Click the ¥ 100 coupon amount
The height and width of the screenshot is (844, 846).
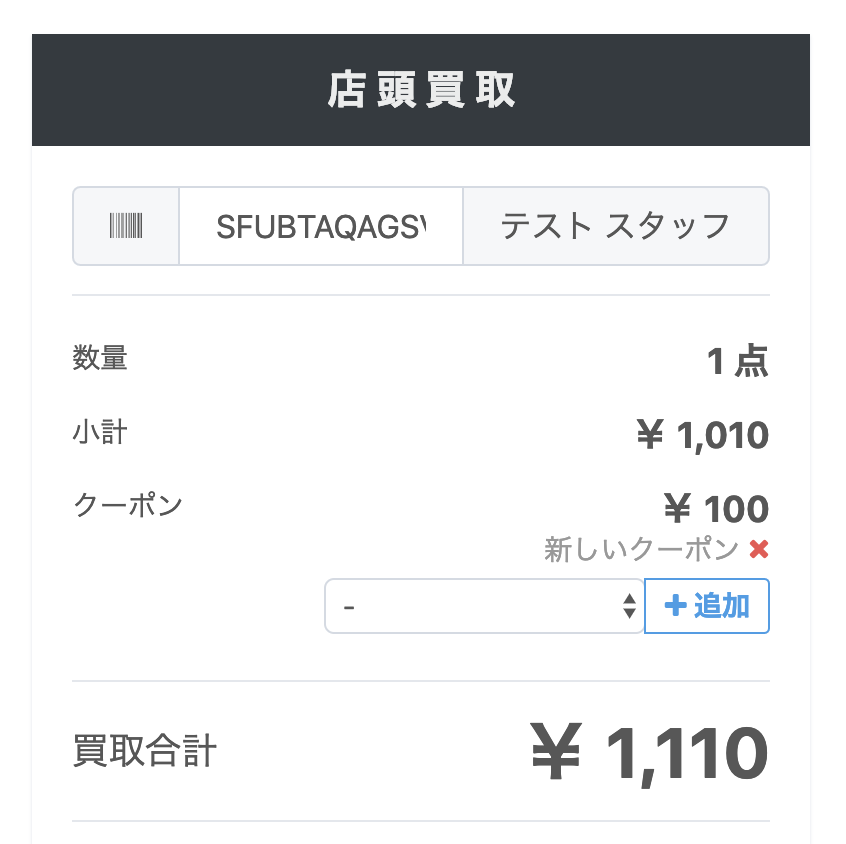pyautogui.click(x=716, y=509)
